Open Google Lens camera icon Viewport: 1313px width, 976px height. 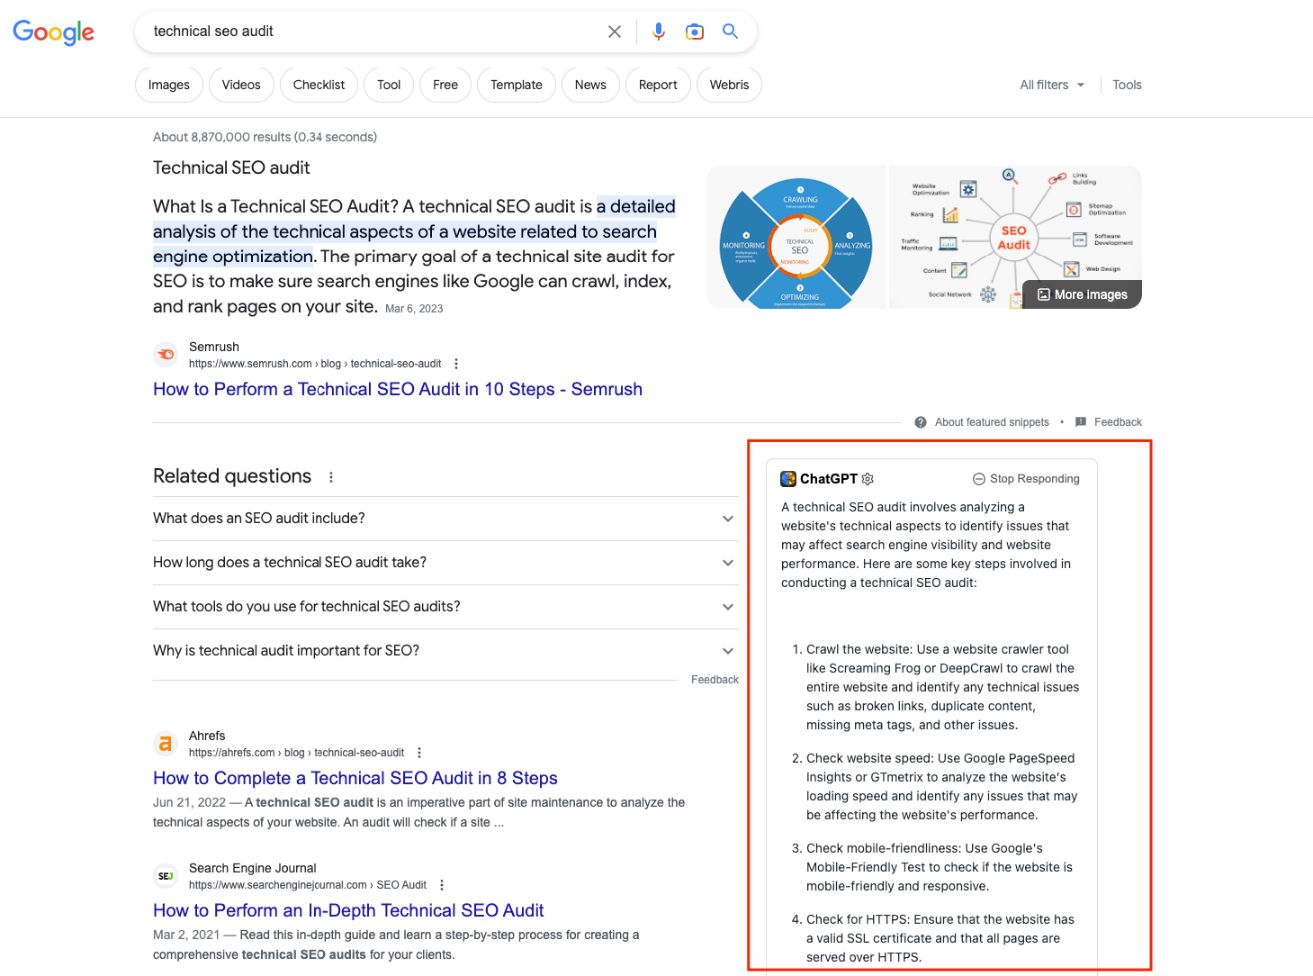pyautogui.click(x=694, y=31)
